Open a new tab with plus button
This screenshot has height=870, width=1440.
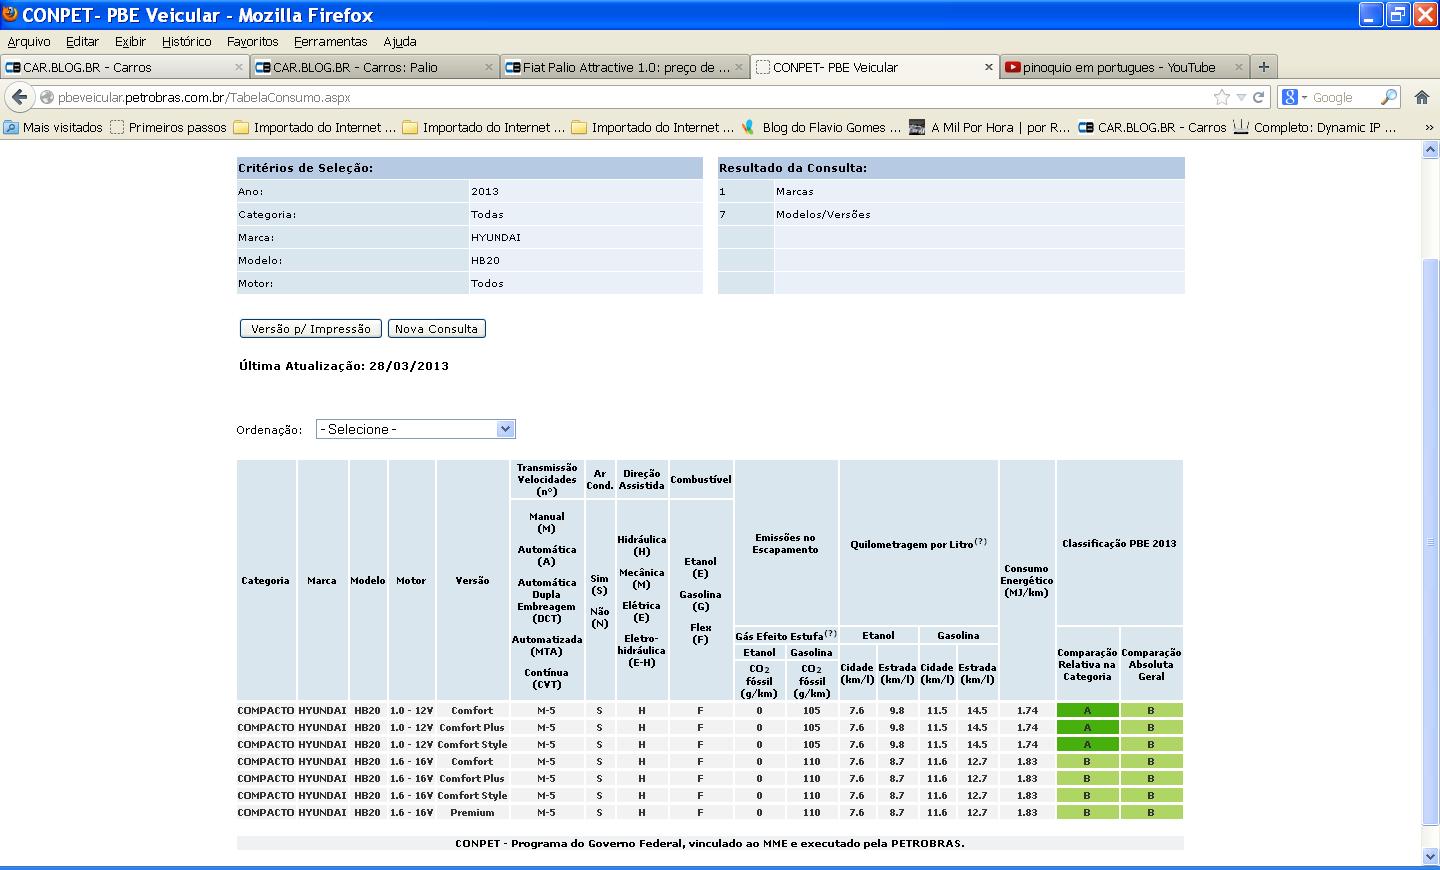click(1264, 67)
